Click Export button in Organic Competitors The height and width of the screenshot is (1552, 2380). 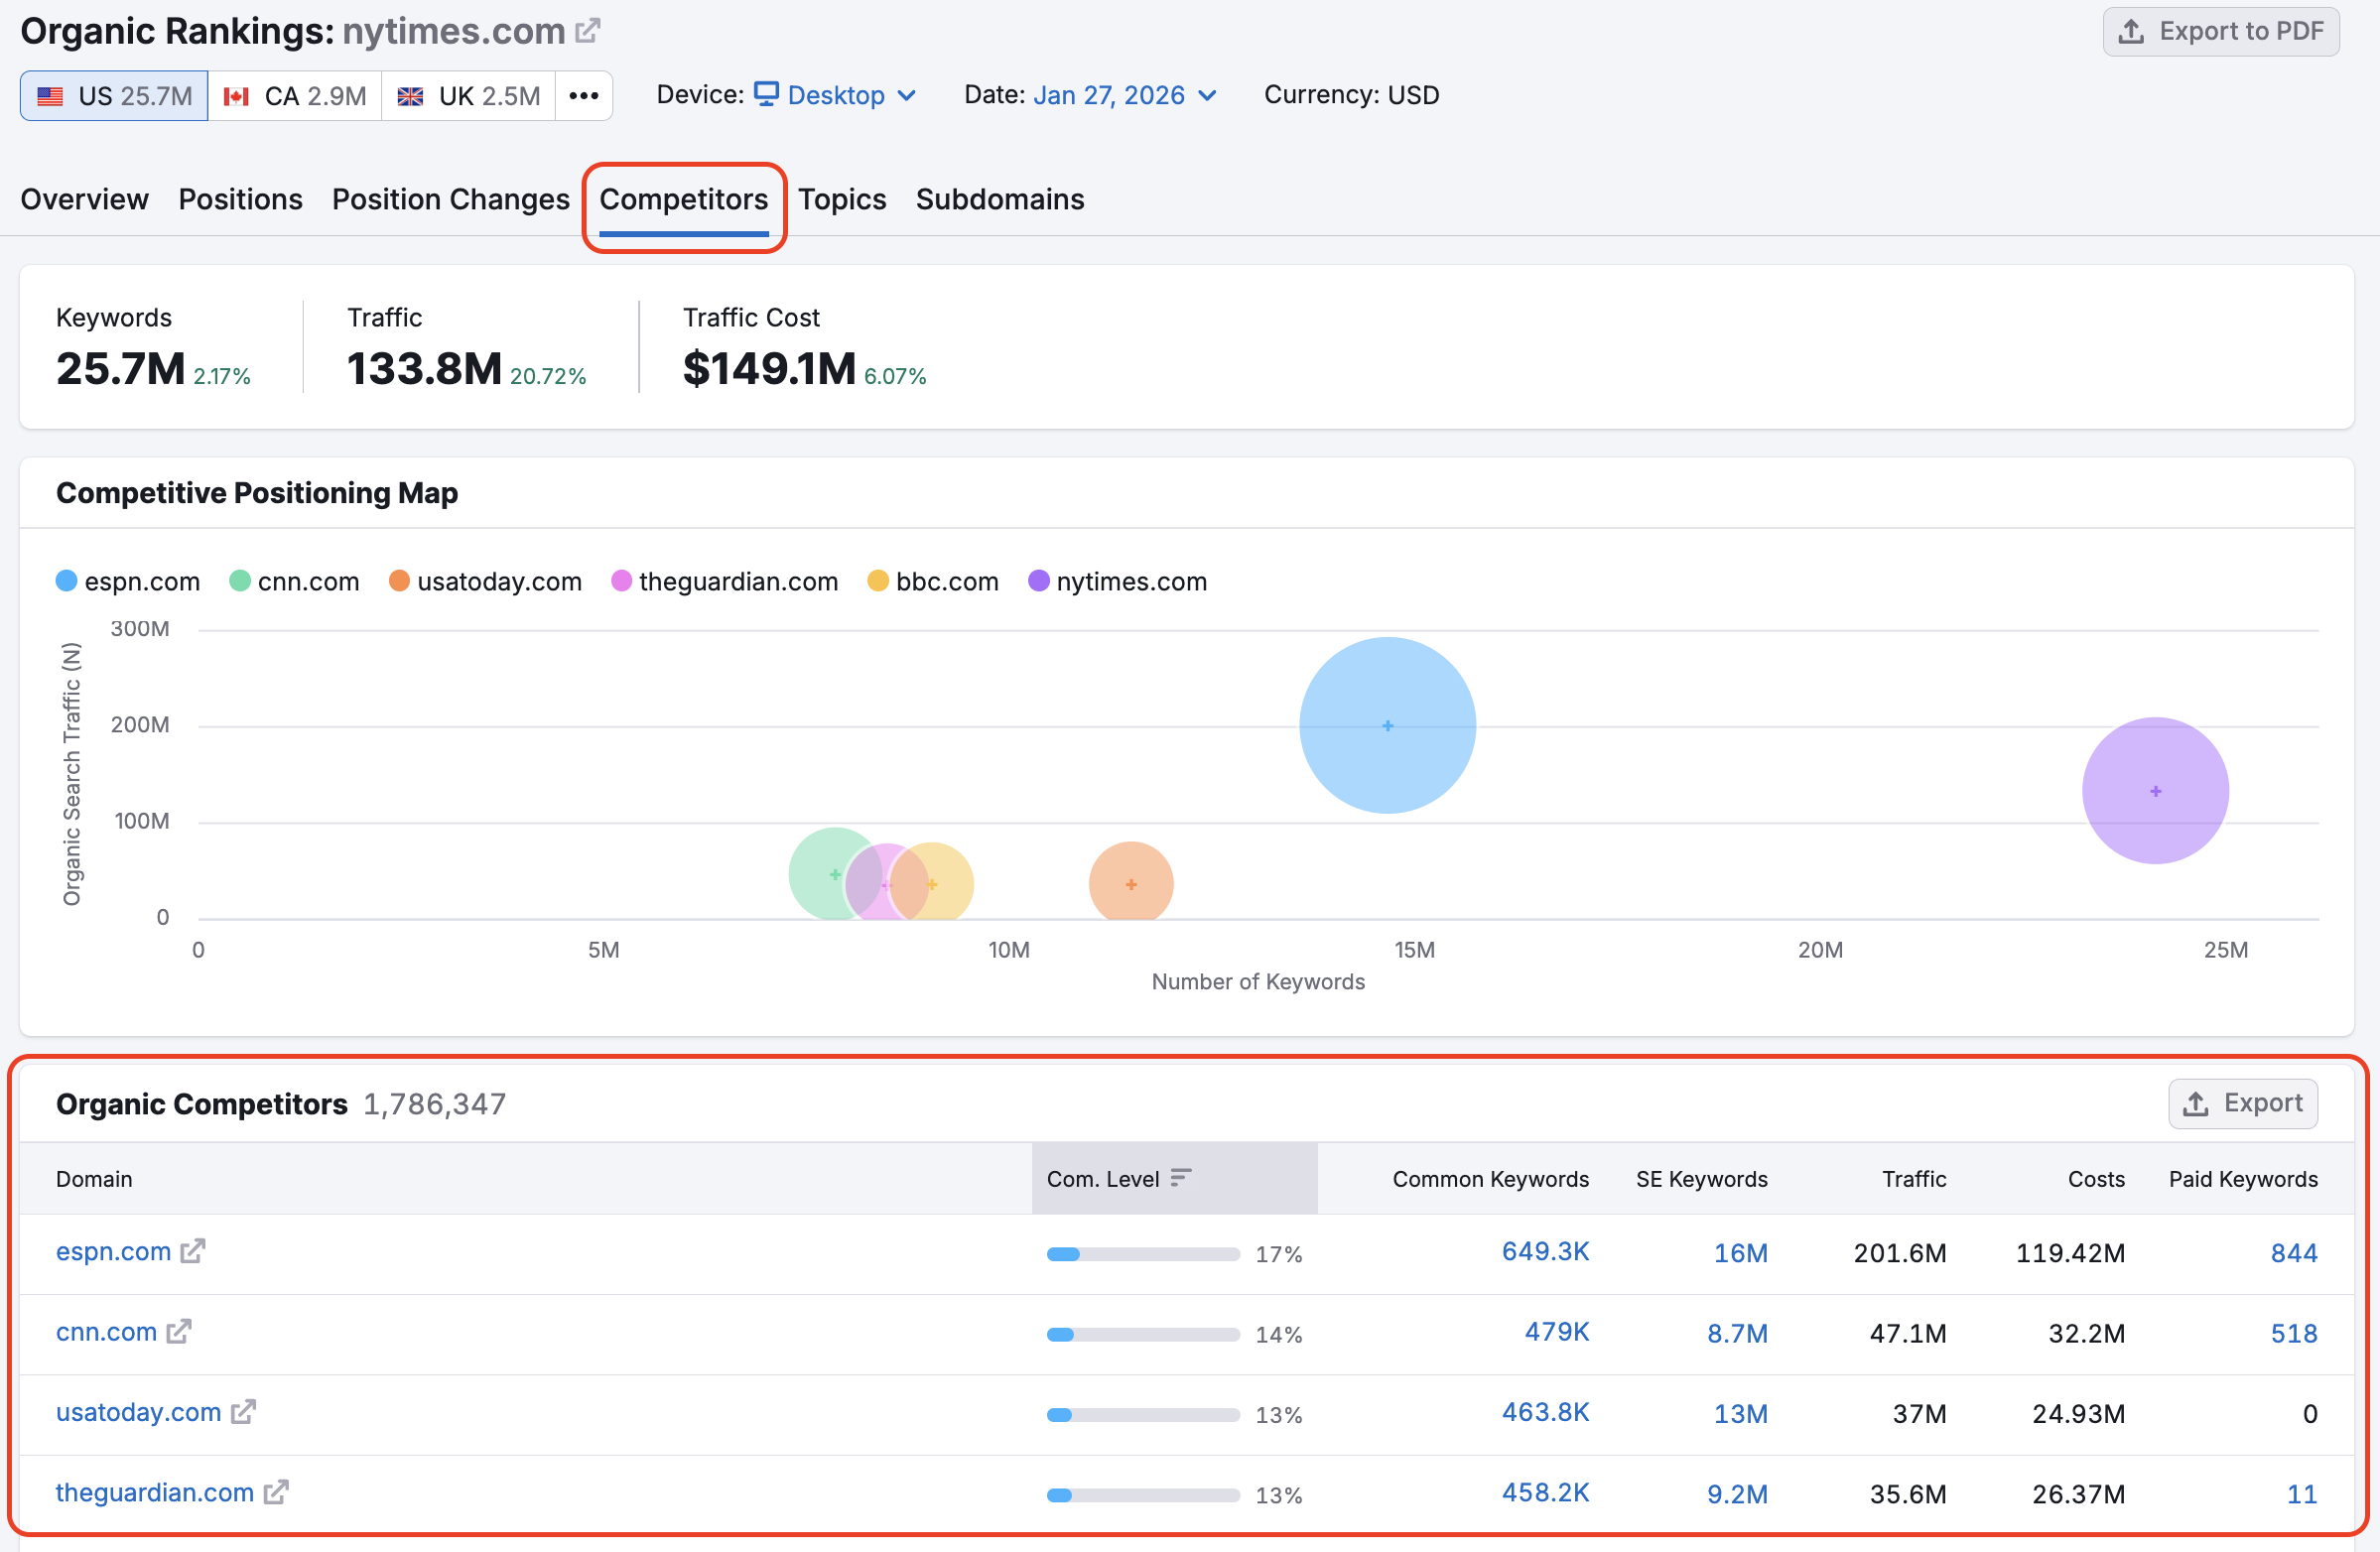2242,1103
